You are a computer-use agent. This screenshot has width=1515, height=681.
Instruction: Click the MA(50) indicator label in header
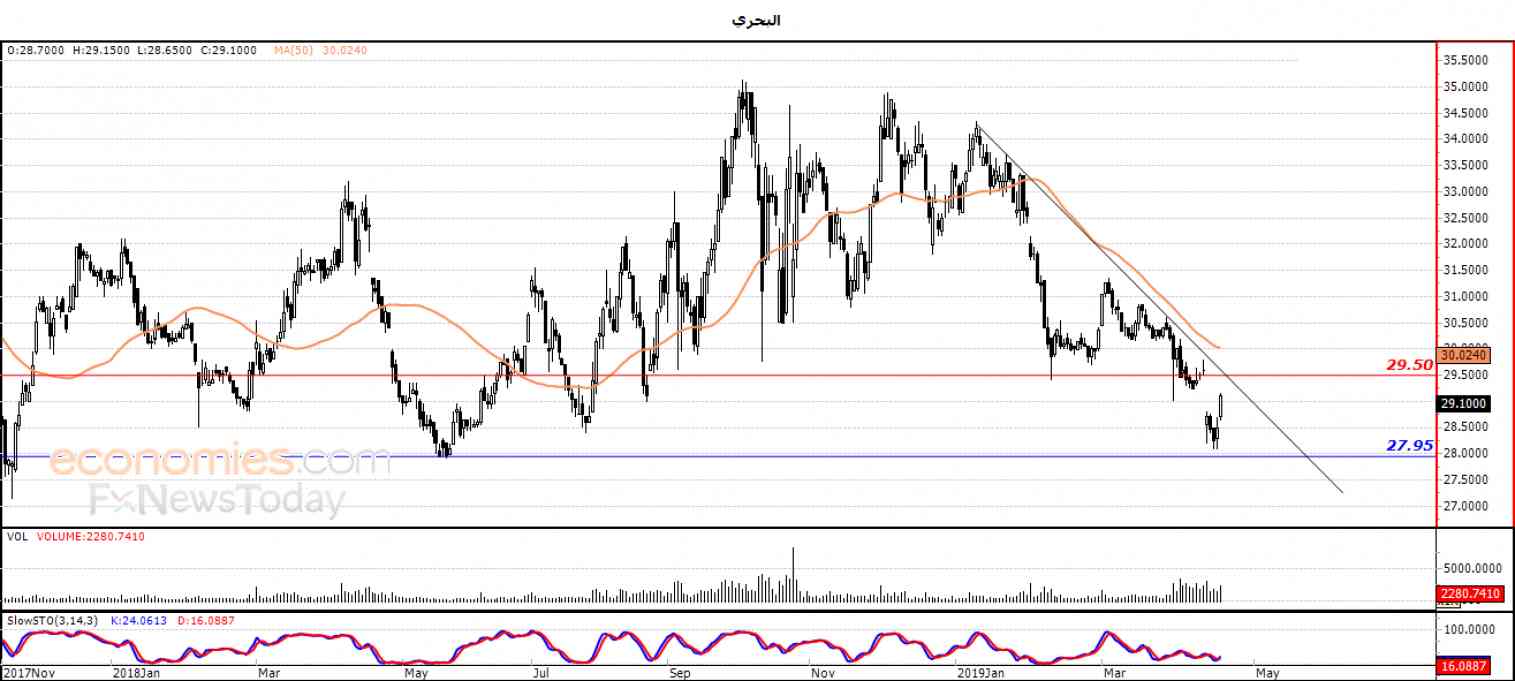[294, 49]
